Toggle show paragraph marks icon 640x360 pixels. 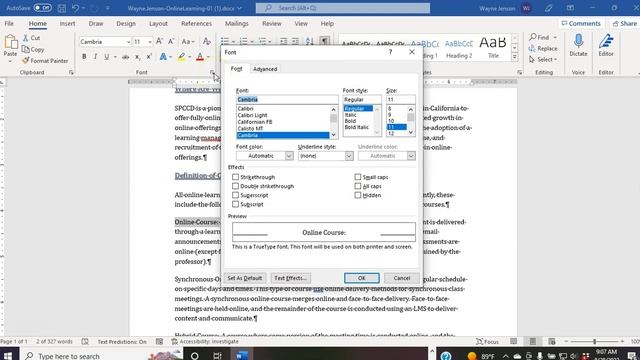click(x=324, y=41)
